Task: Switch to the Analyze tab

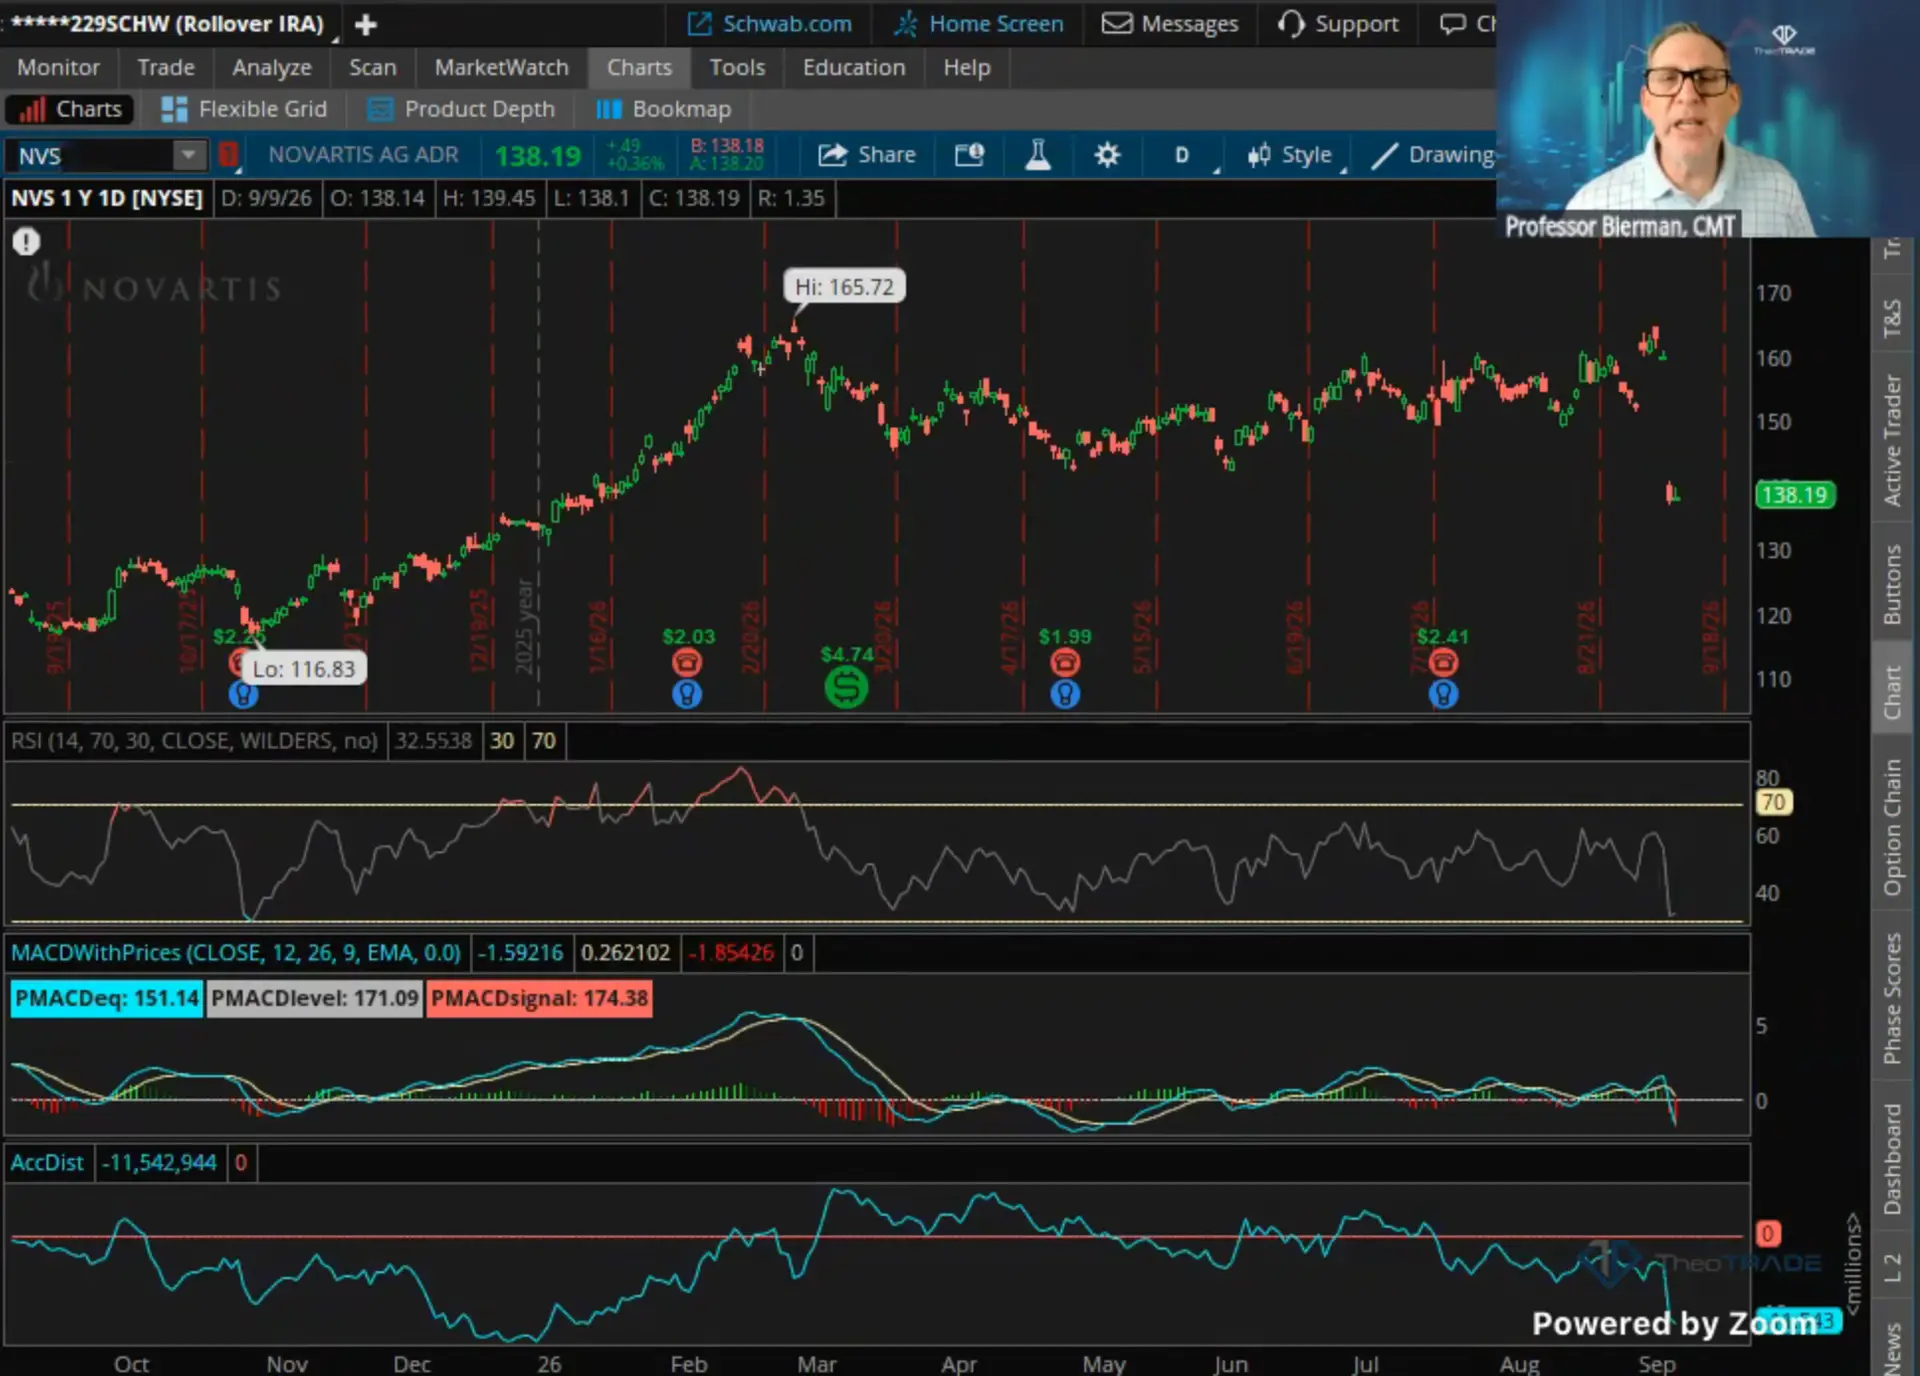Action: [x=272, y=67]
